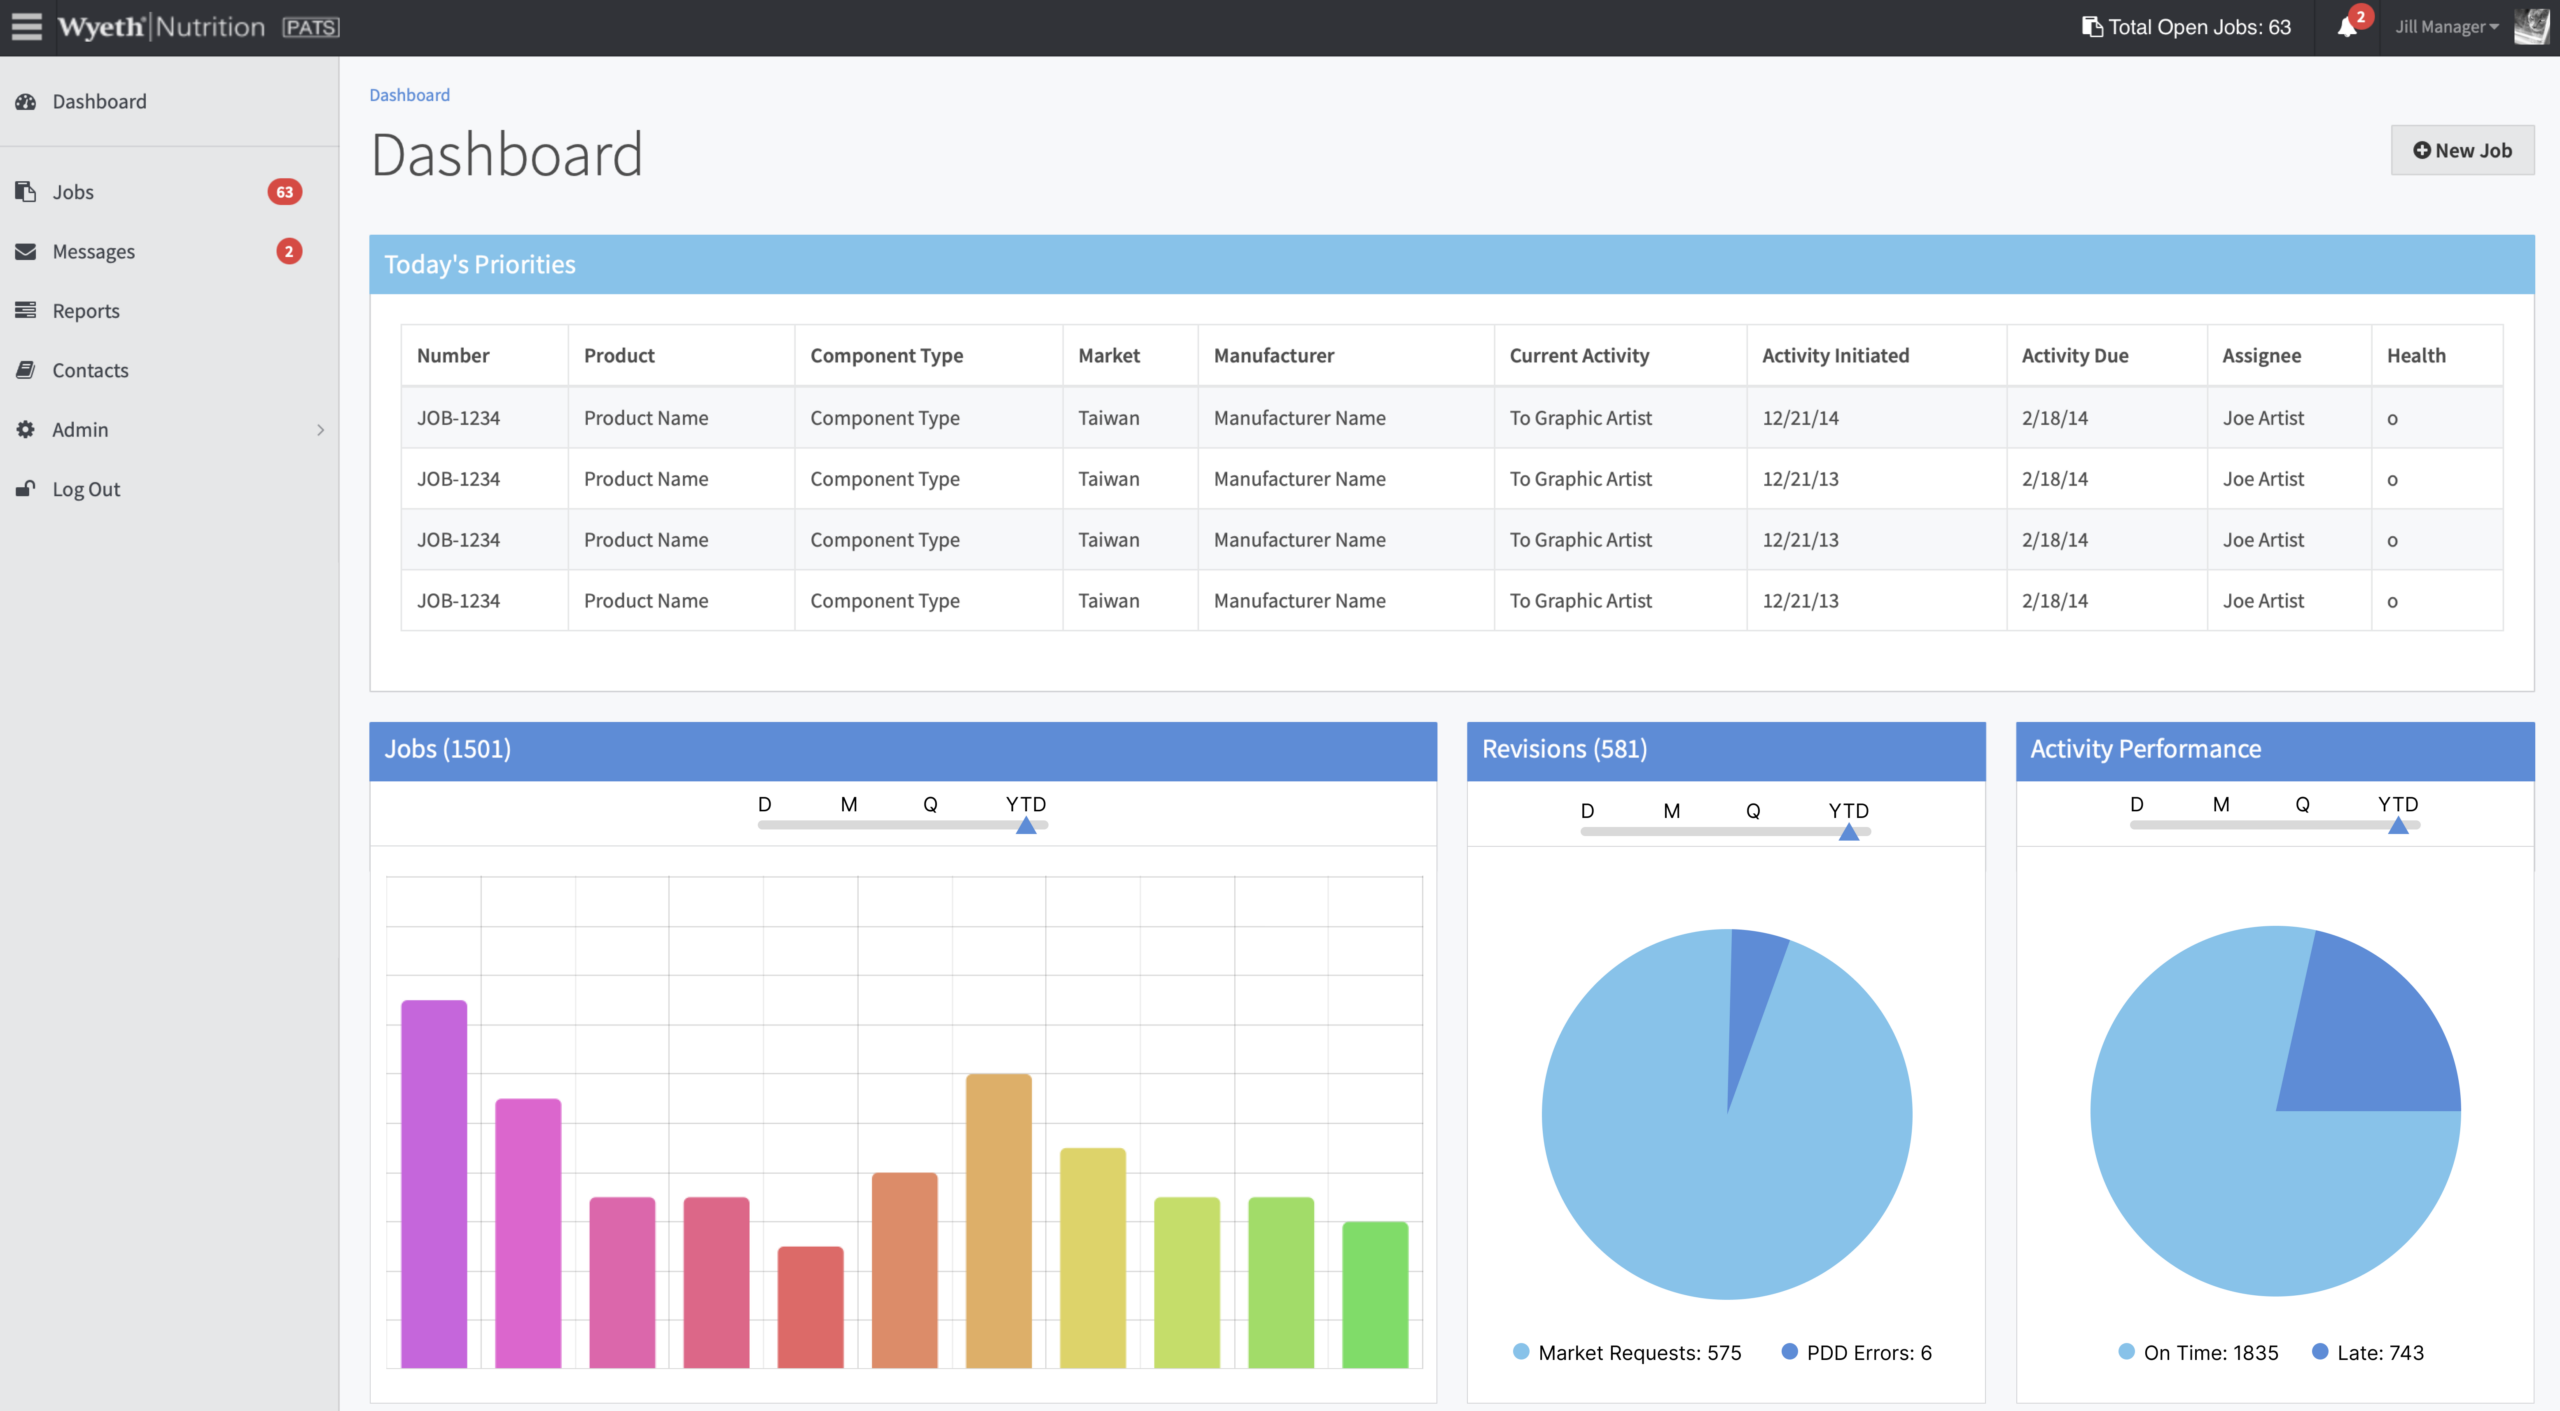Select Q period in Activity Performance panel

tap(2302, 804)
